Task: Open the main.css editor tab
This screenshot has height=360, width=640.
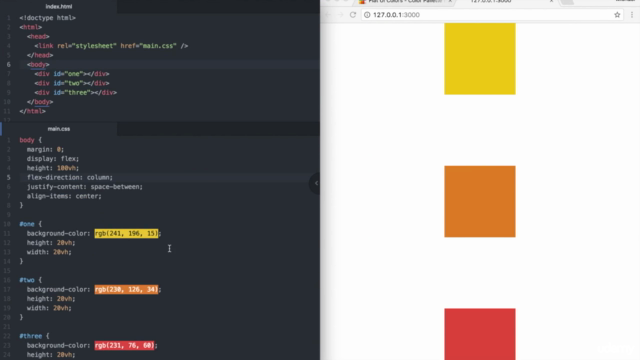Action: coord(59,129)
